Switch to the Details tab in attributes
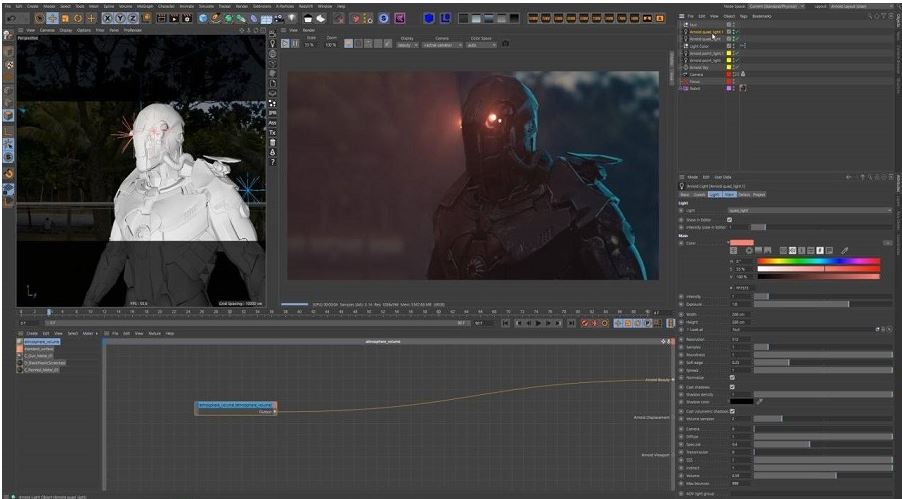This screenshot has height=499, width=902. point(744,194)
